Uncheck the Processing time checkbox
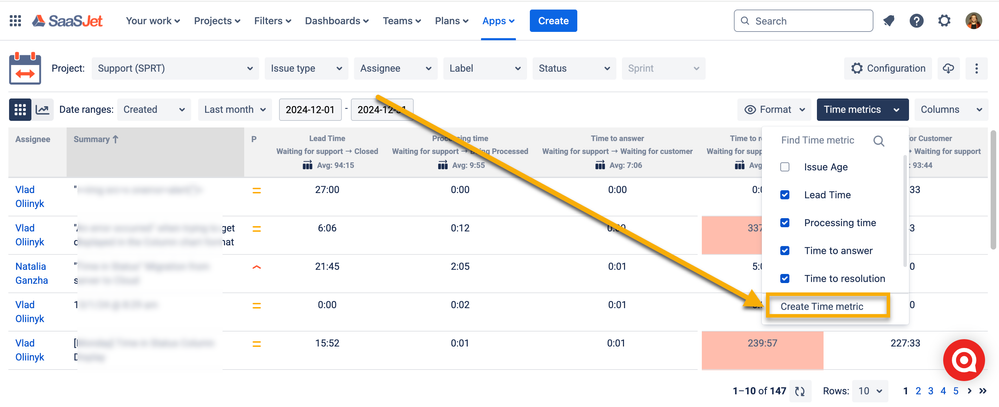The width and height of the screenshot is (999, 407). click(x=785, y=223)
